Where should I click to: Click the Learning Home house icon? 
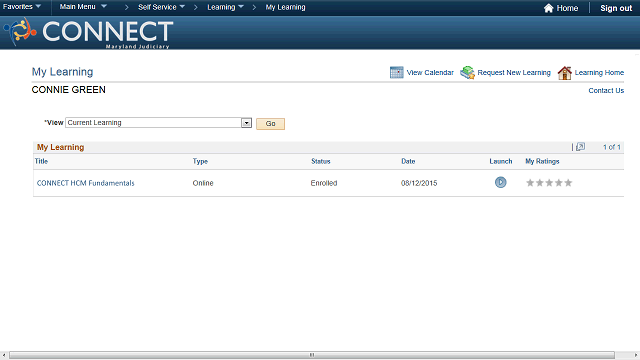[x=564, y=73]
